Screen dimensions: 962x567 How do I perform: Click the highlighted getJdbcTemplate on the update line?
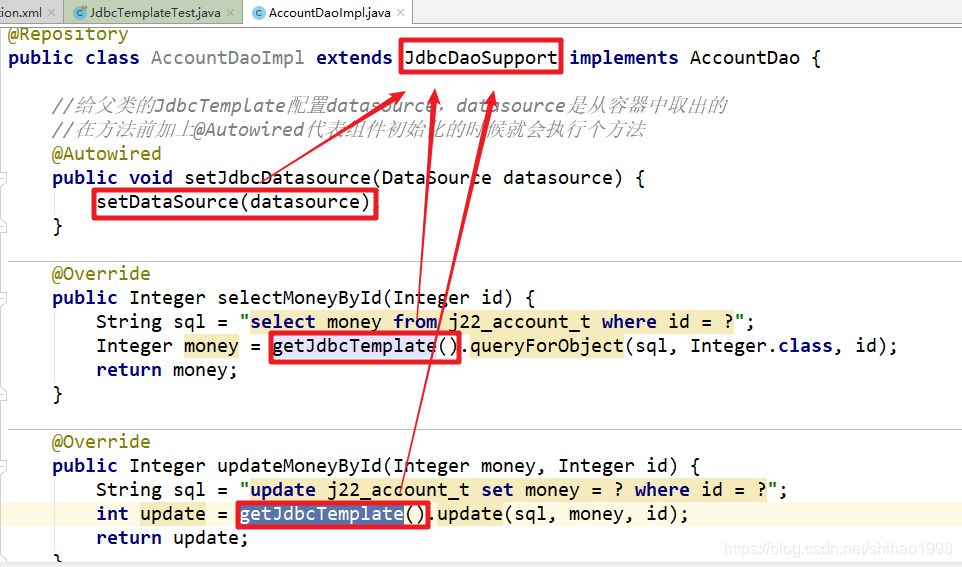321,514
